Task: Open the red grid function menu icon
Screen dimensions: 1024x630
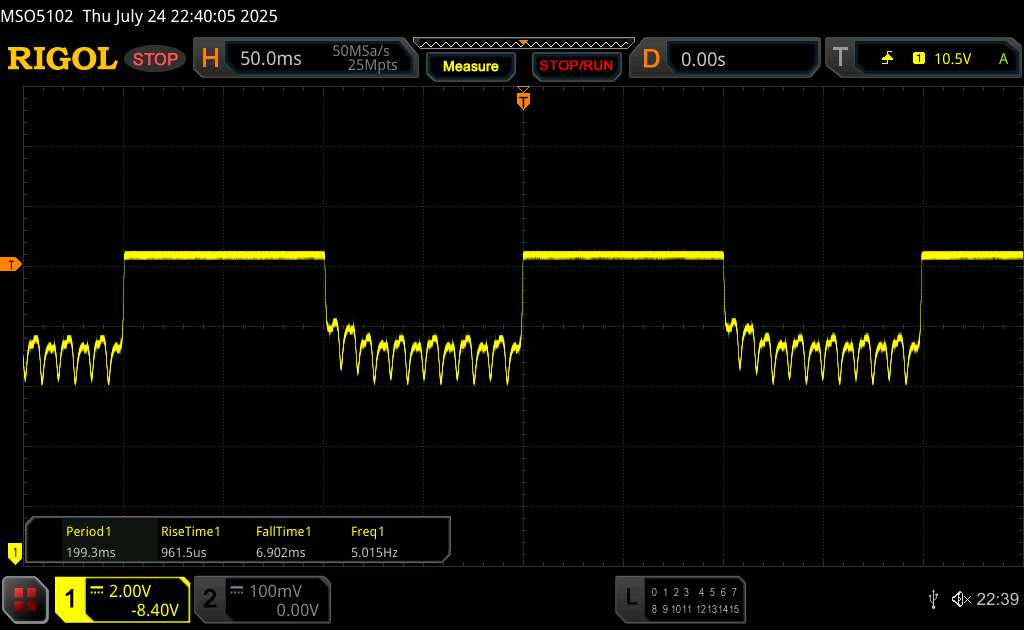Action: tap(25, 598)
